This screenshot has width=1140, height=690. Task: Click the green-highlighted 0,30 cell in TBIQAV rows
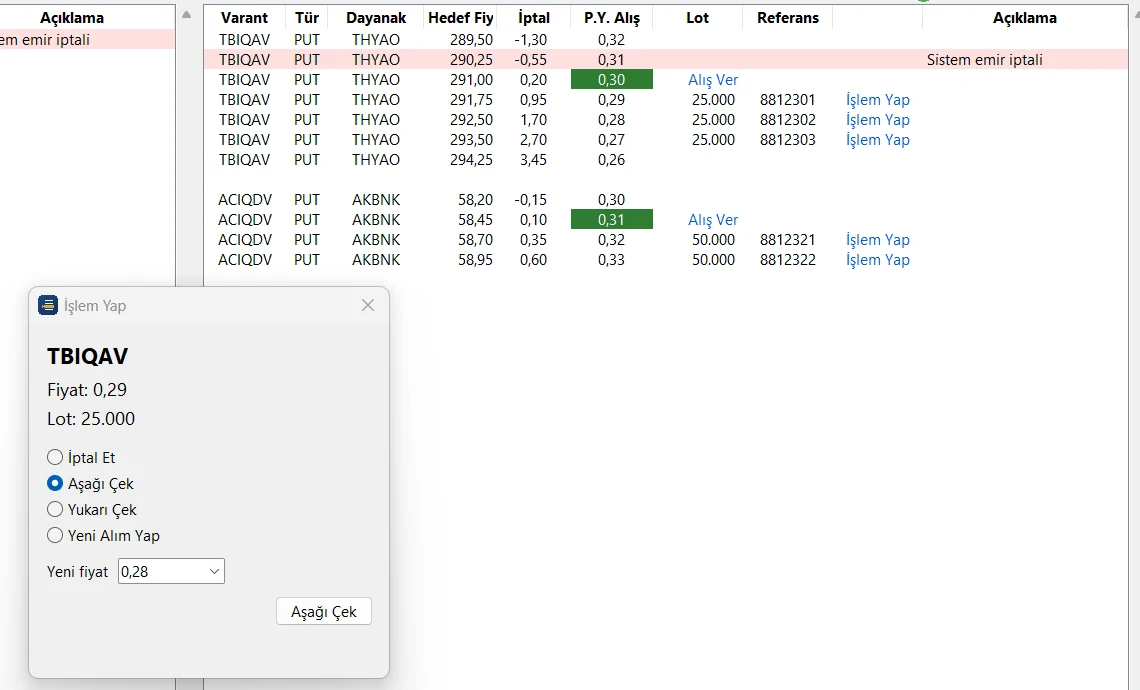(611, 80)
